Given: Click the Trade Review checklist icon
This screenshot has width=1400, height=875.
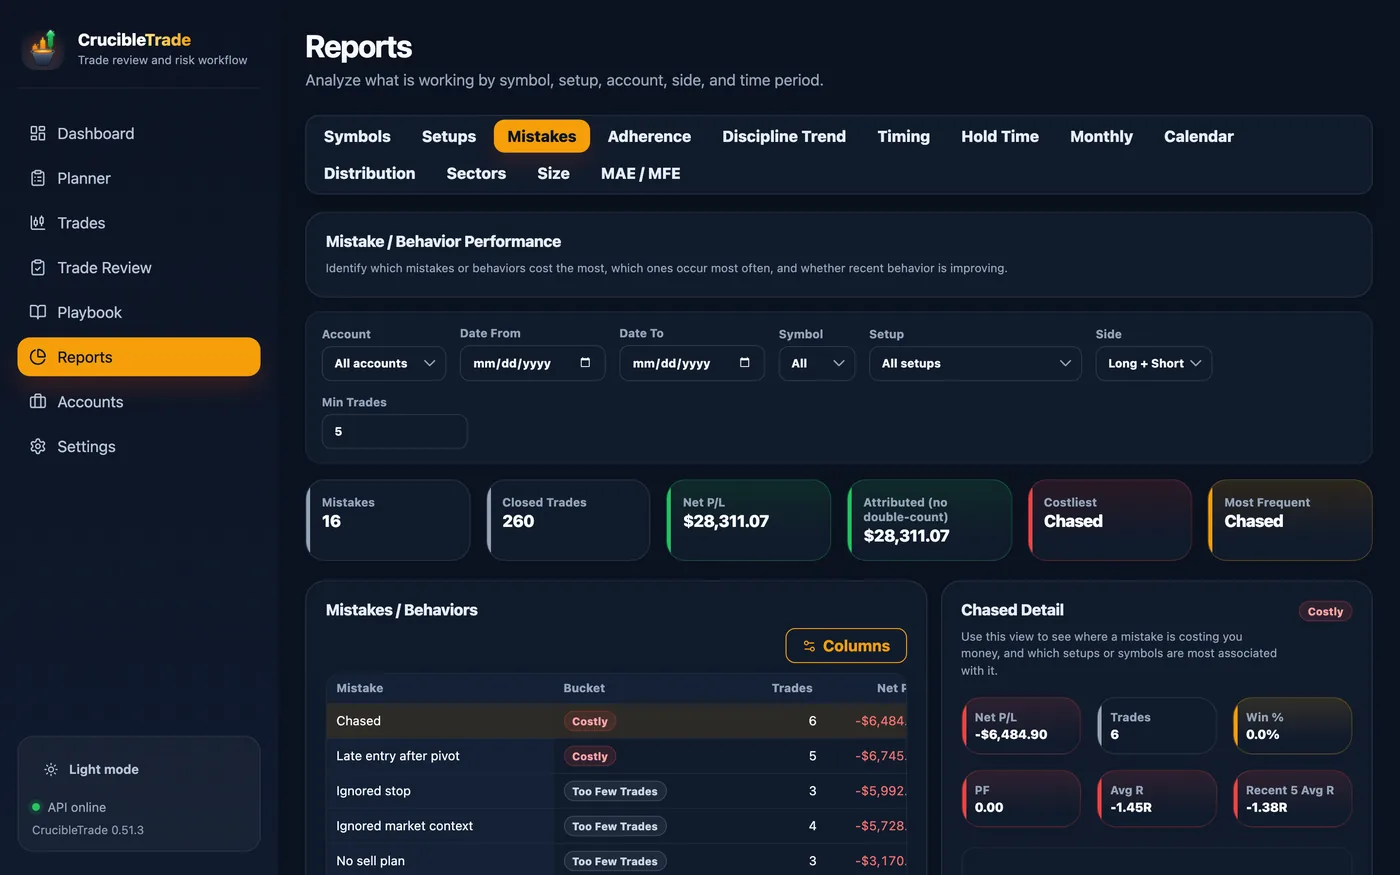Looking at the screenshot, I should 38,267.
